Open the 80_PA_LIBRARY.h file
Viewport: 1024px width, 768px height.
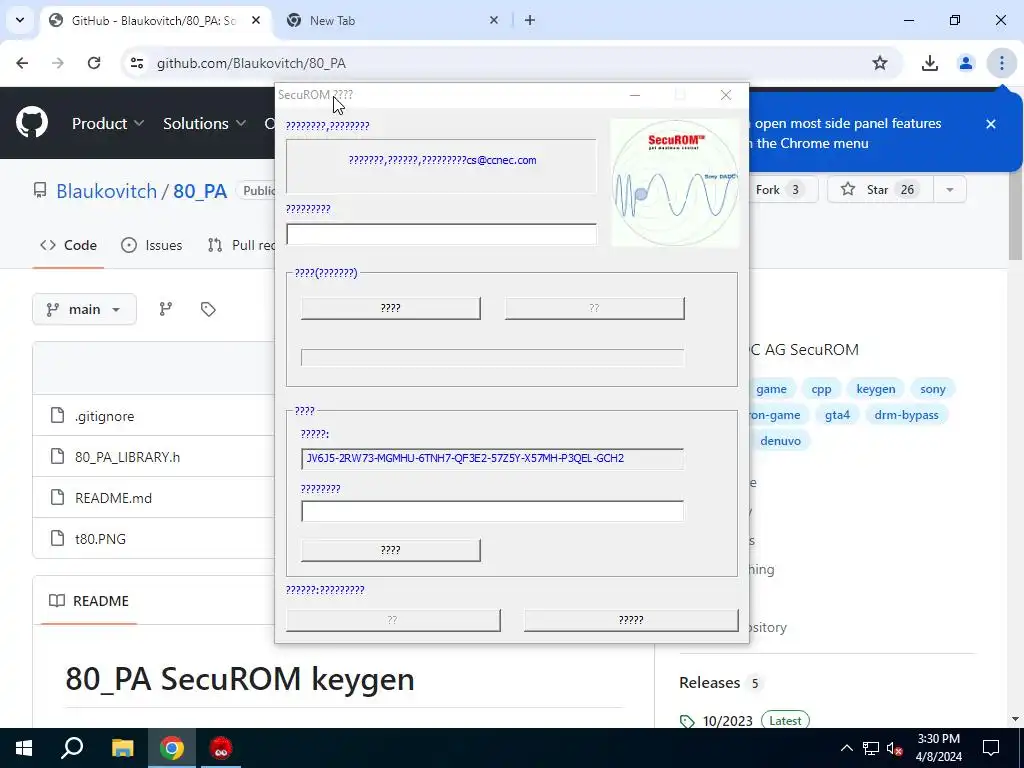click(x=127, y=457)
